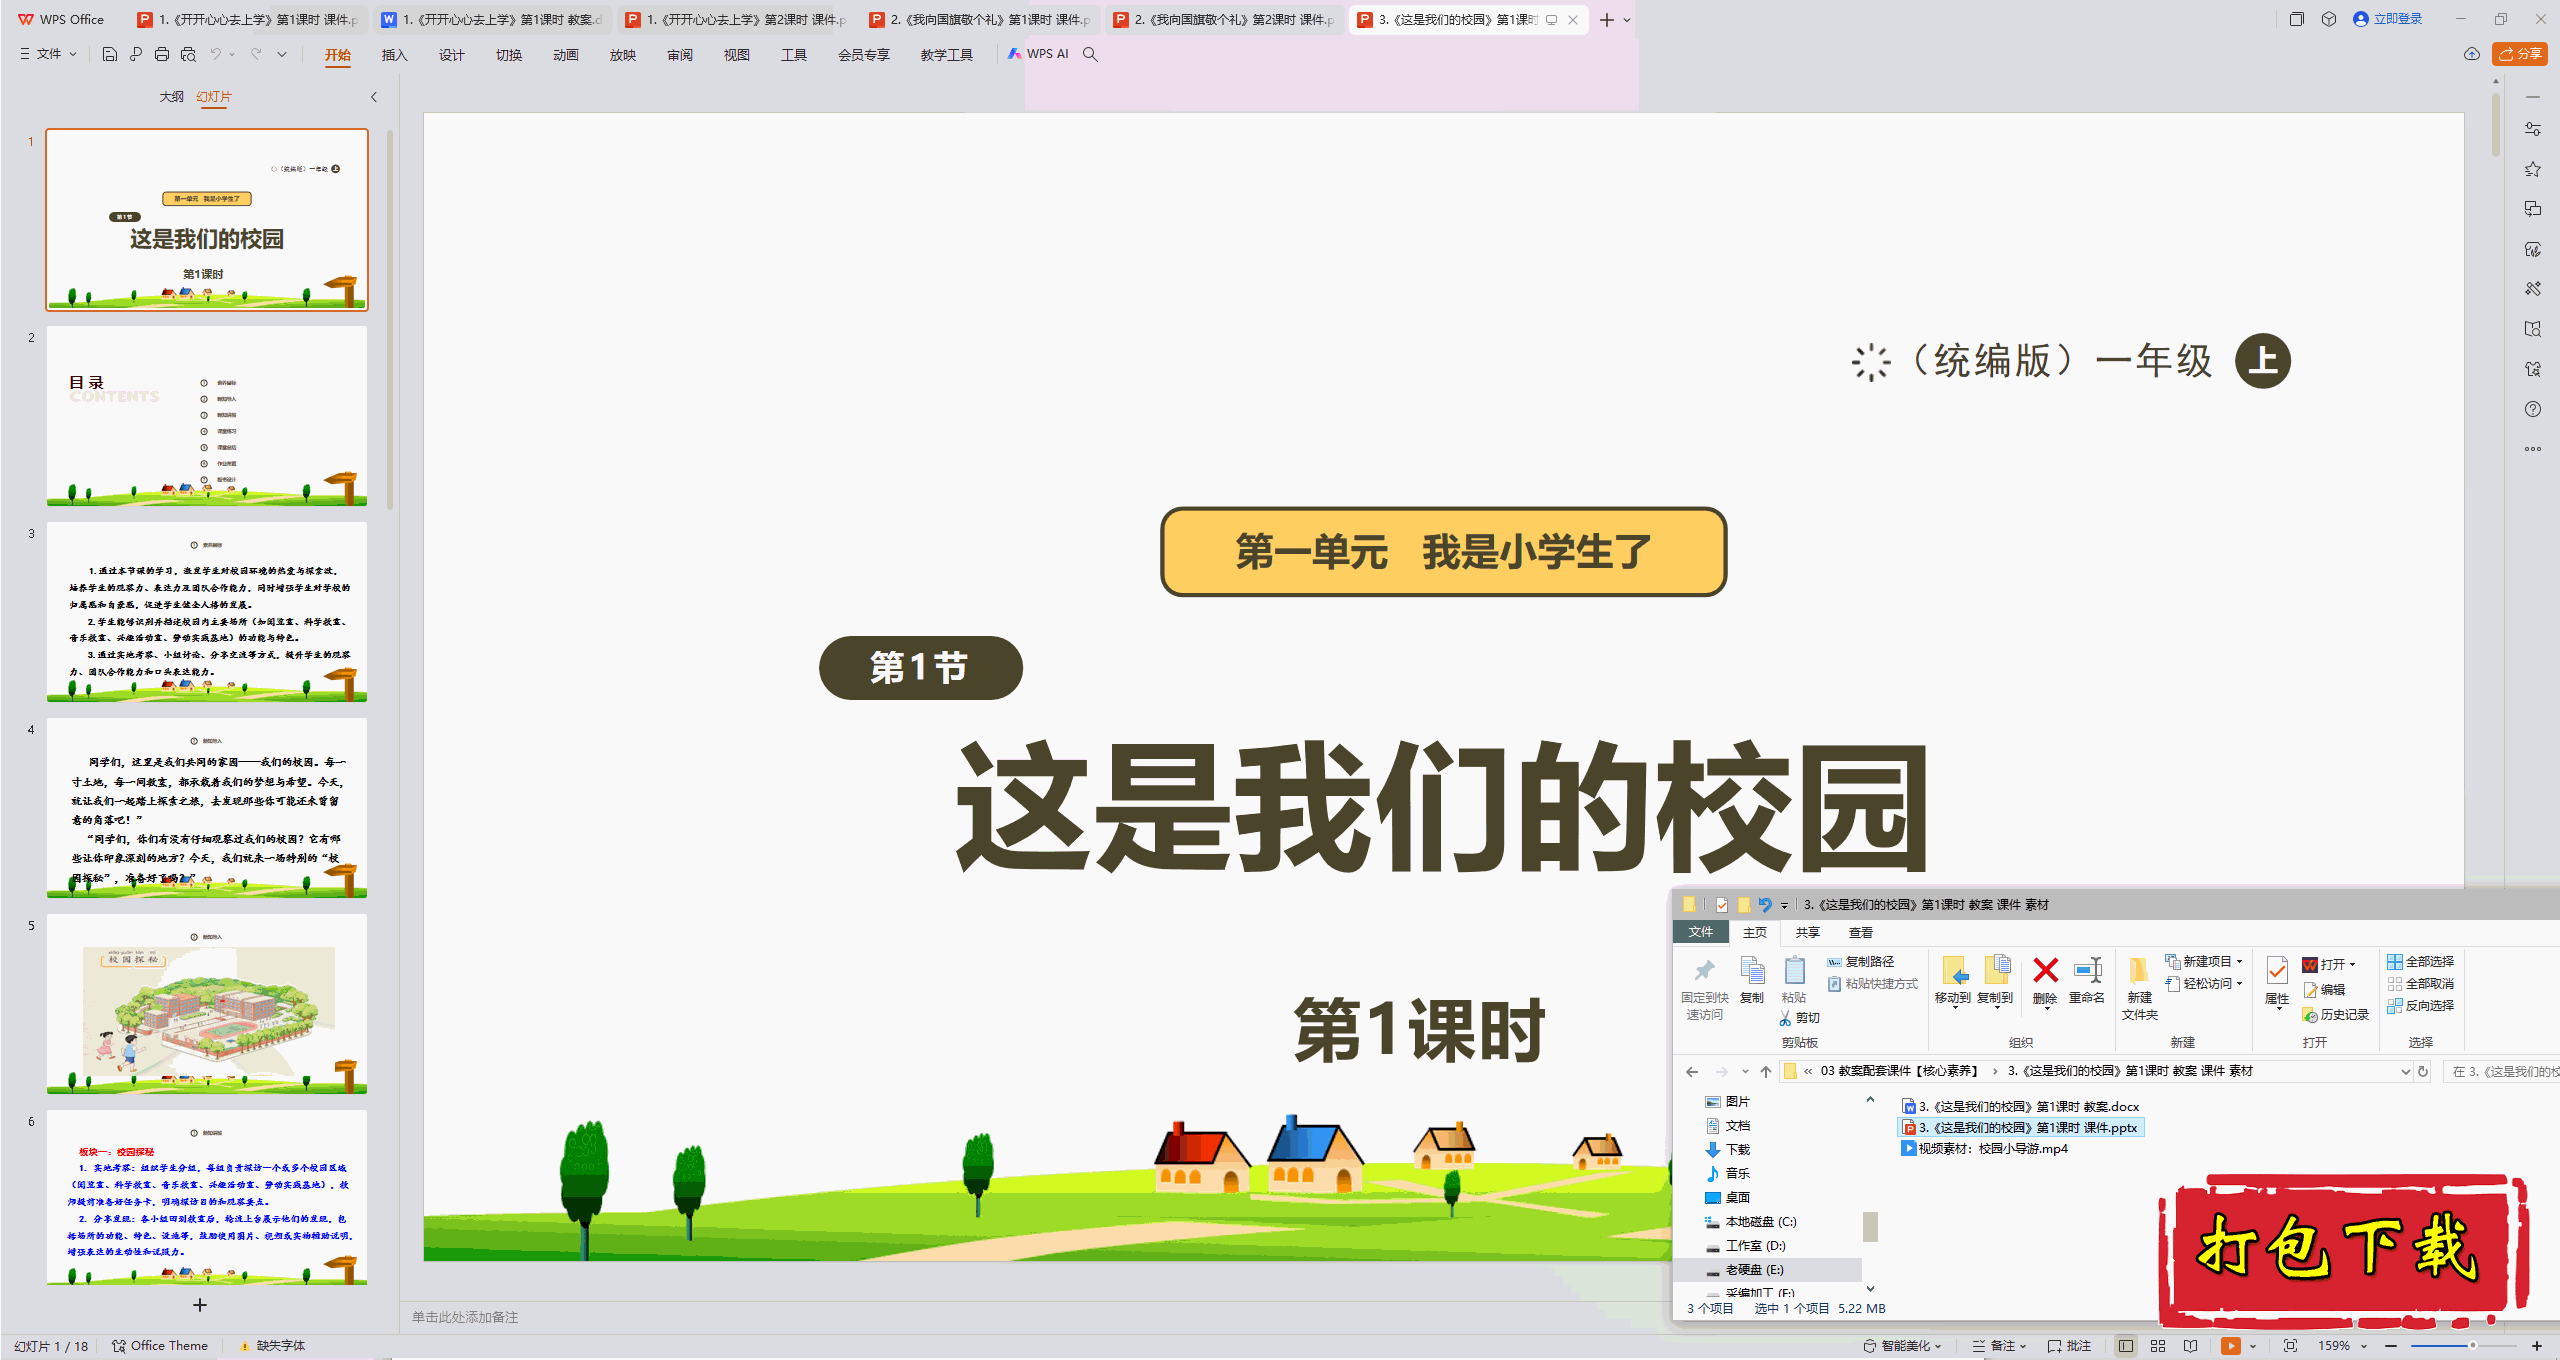This screenshot has height=1360, width=2560.
Task: Open the help question mark in right sidebar
Action: (x=2533, y=409)
